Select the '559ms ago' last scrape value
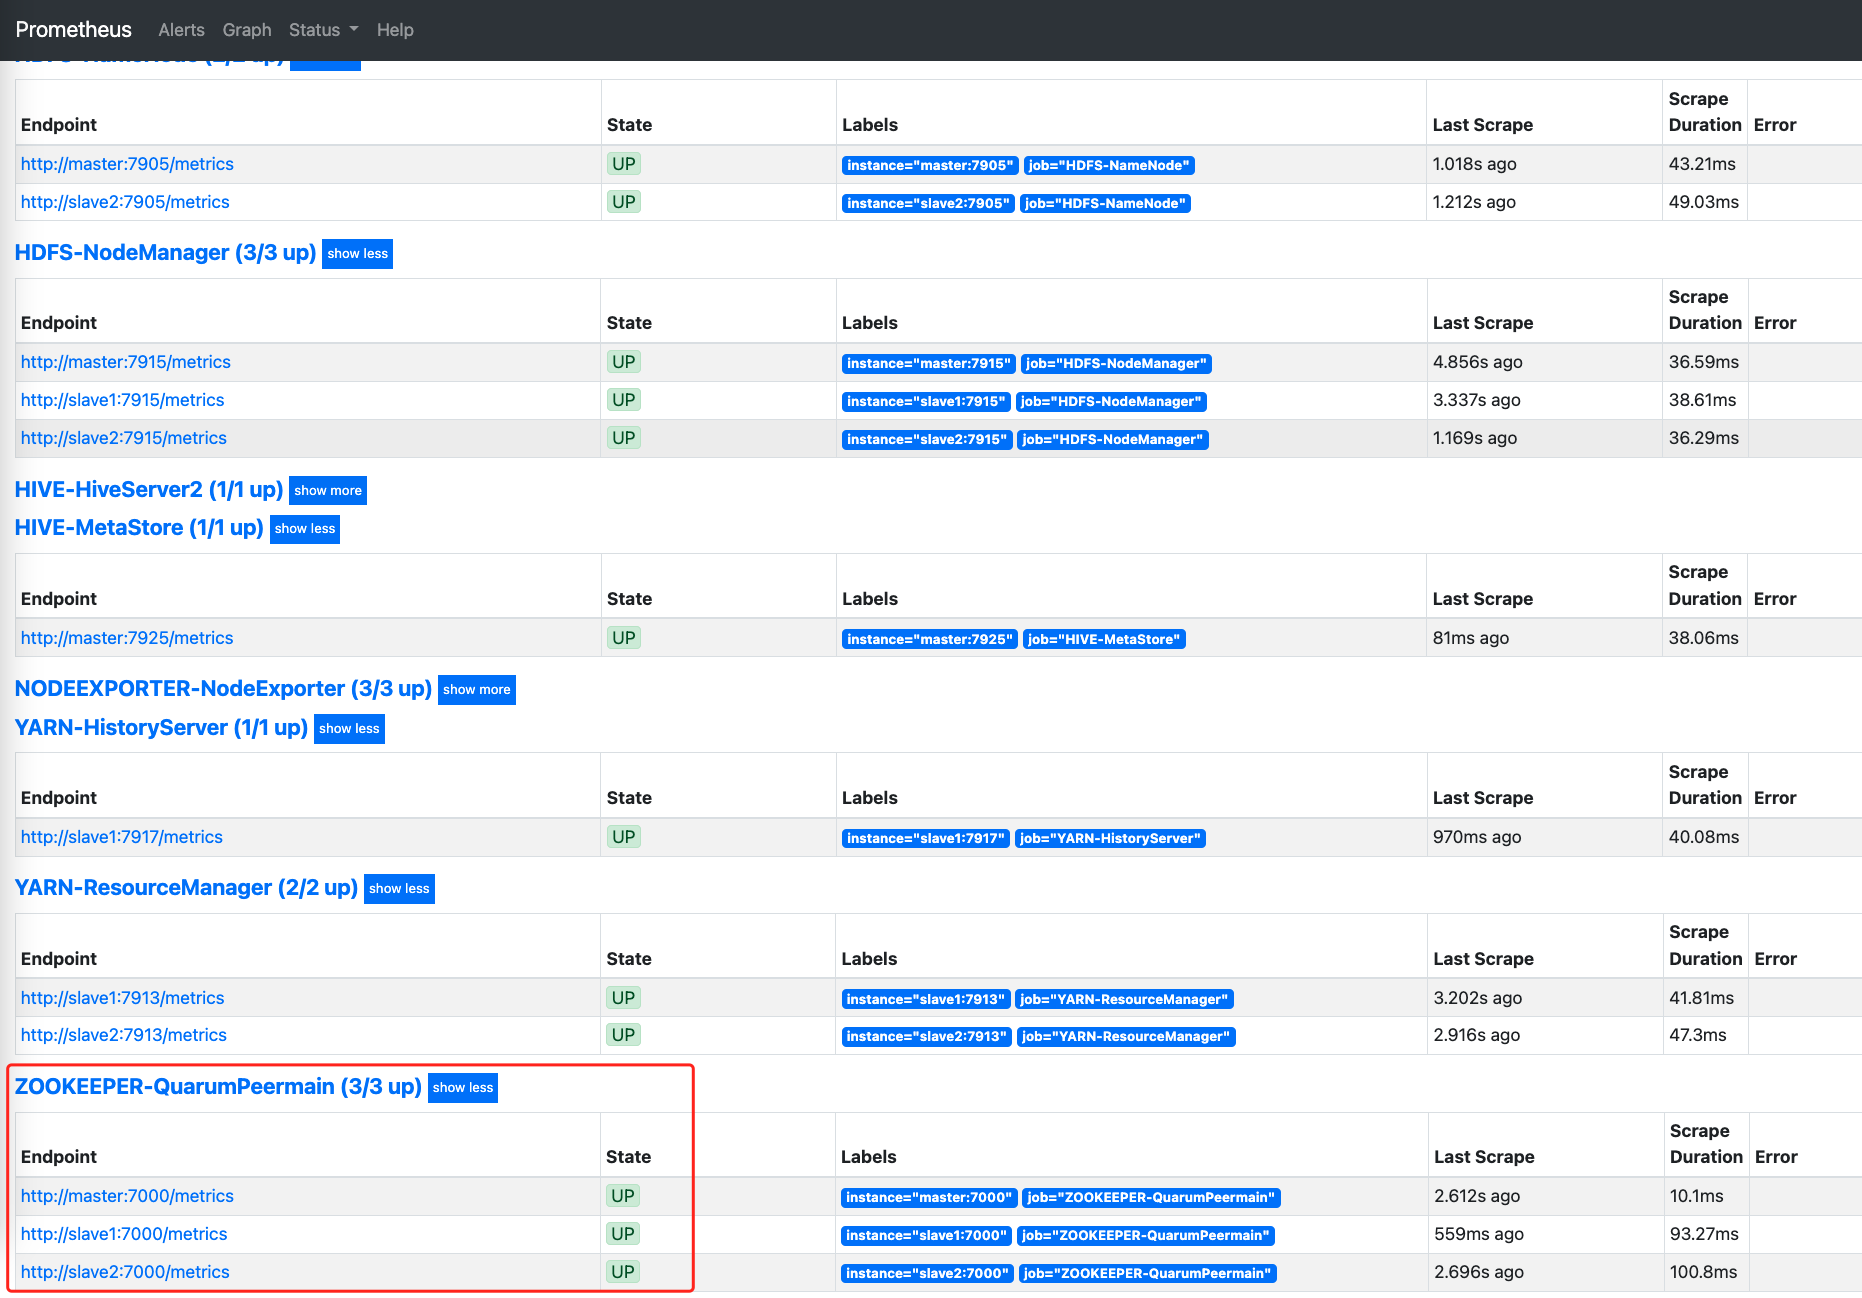 [x=1479, y=1234]
